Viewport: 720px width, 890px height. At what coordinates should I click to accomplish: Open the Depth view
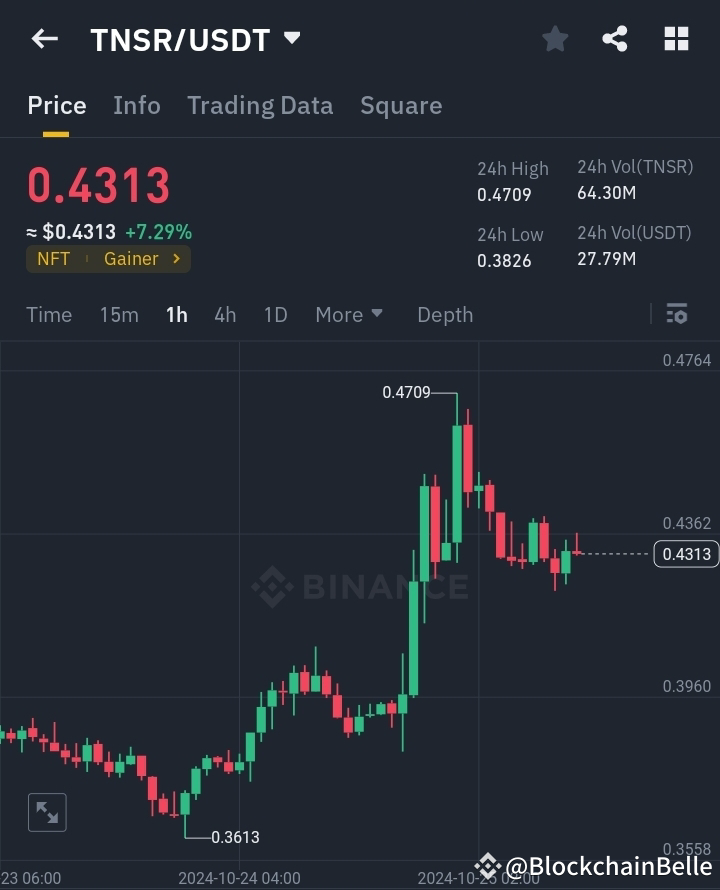445,314
